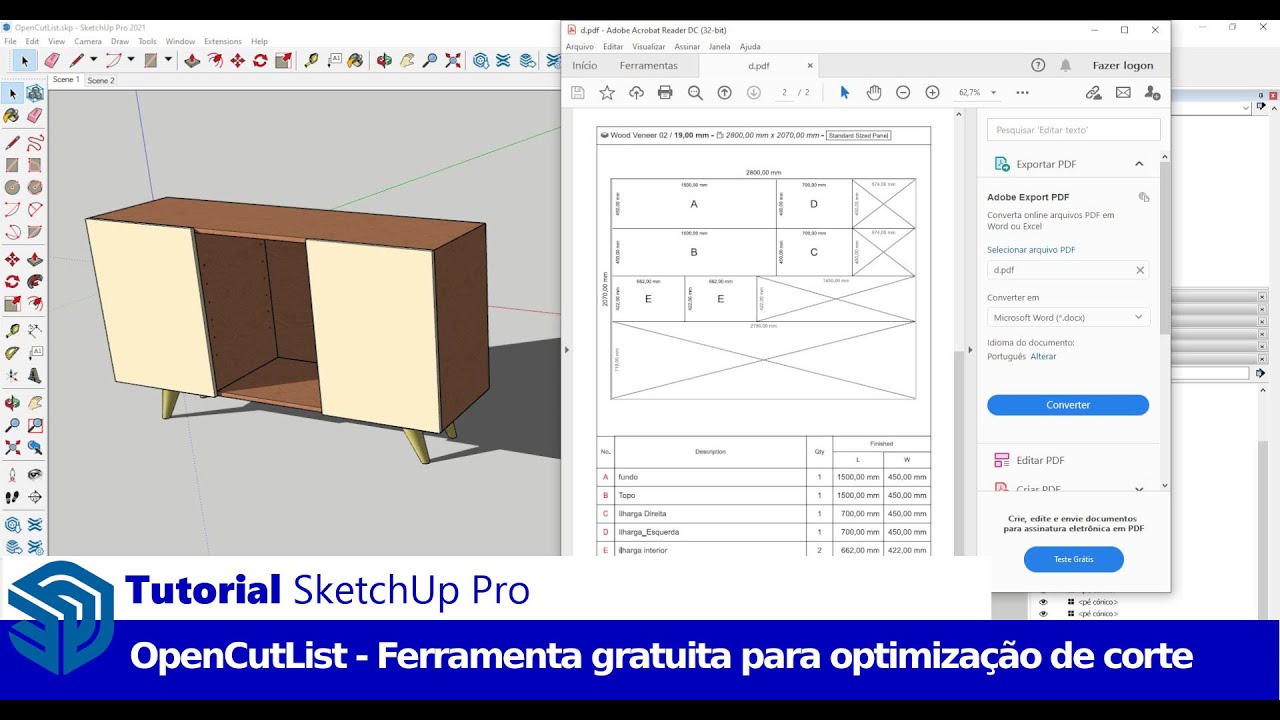Screen dimensions: 1280x720
Task: Open the Visualizar menu in Acrobat
Action: pos(649,47)
